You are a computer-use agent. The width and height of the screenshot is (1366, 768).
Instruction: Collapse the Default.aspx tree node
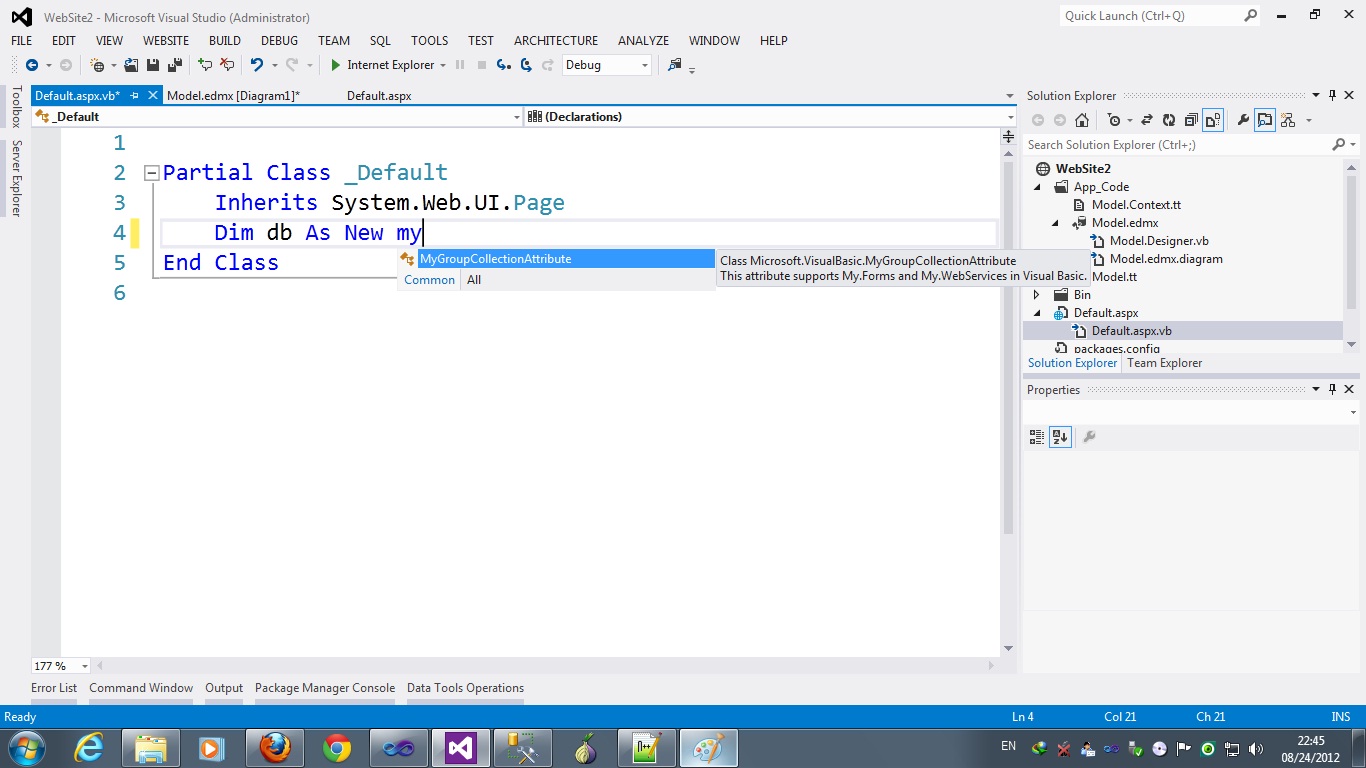(x=1037, y=313)
